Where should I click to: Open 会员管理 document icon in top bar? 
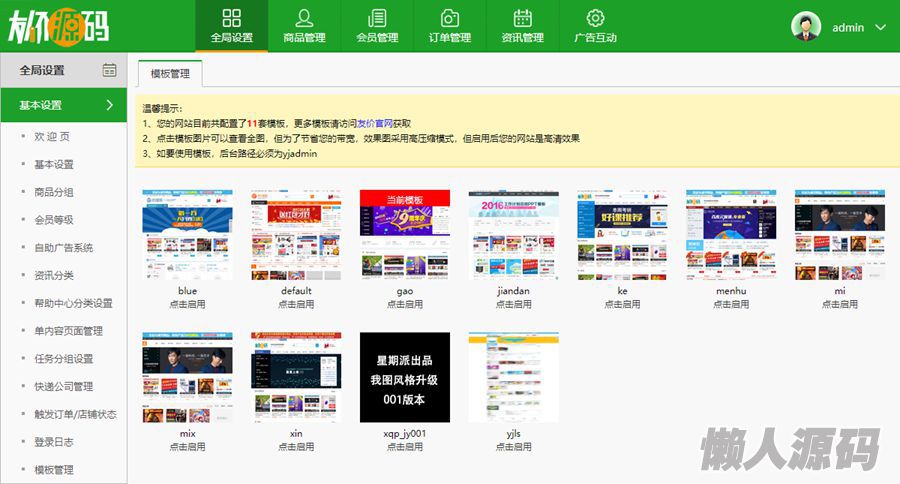377,18
